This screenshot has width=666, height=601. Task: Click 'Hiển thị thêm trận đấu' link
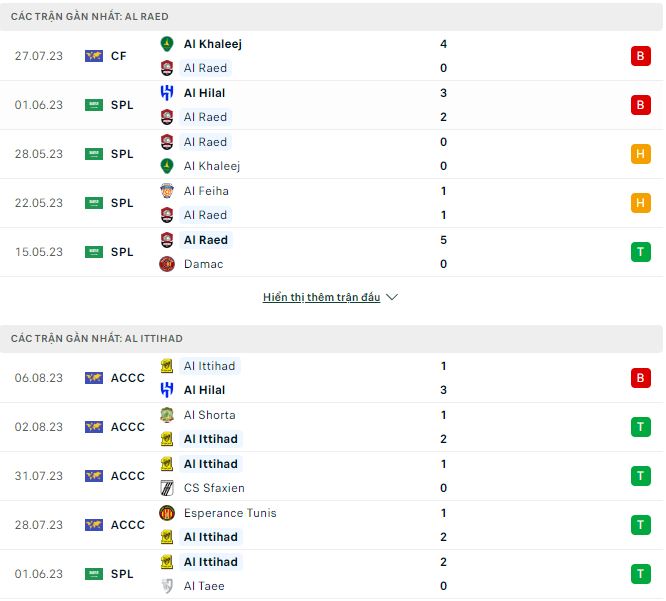(321, 298)
